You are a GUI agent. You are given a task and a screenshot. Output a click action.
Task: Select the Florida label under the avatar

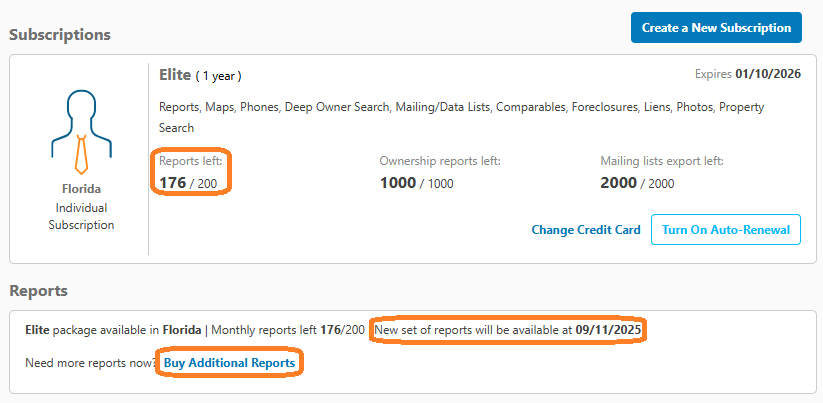[81, 189]
